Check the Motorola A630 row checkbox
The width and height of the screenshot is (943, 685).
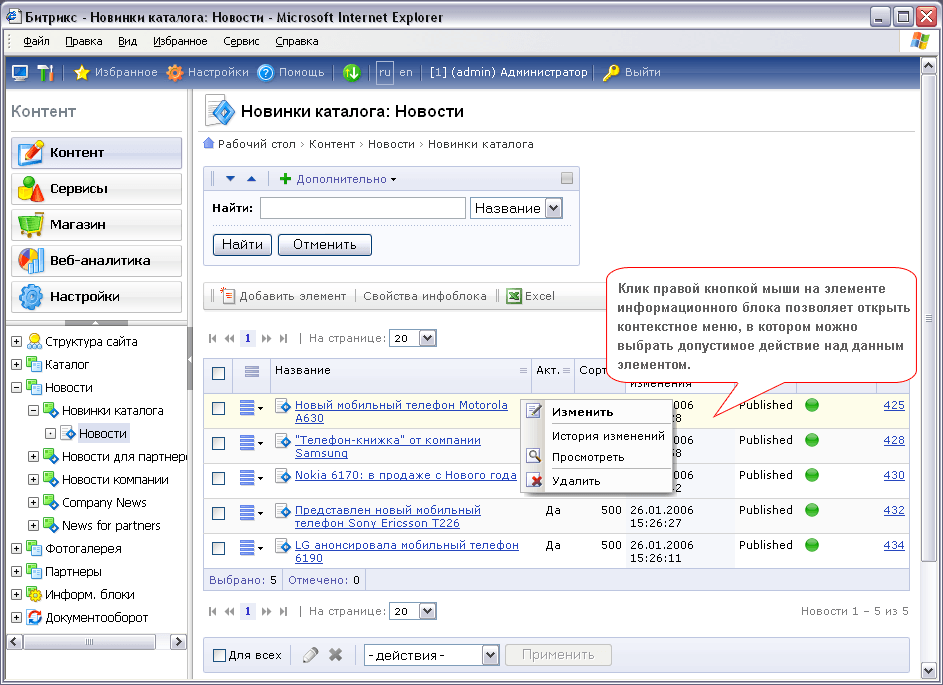(218, 408)
